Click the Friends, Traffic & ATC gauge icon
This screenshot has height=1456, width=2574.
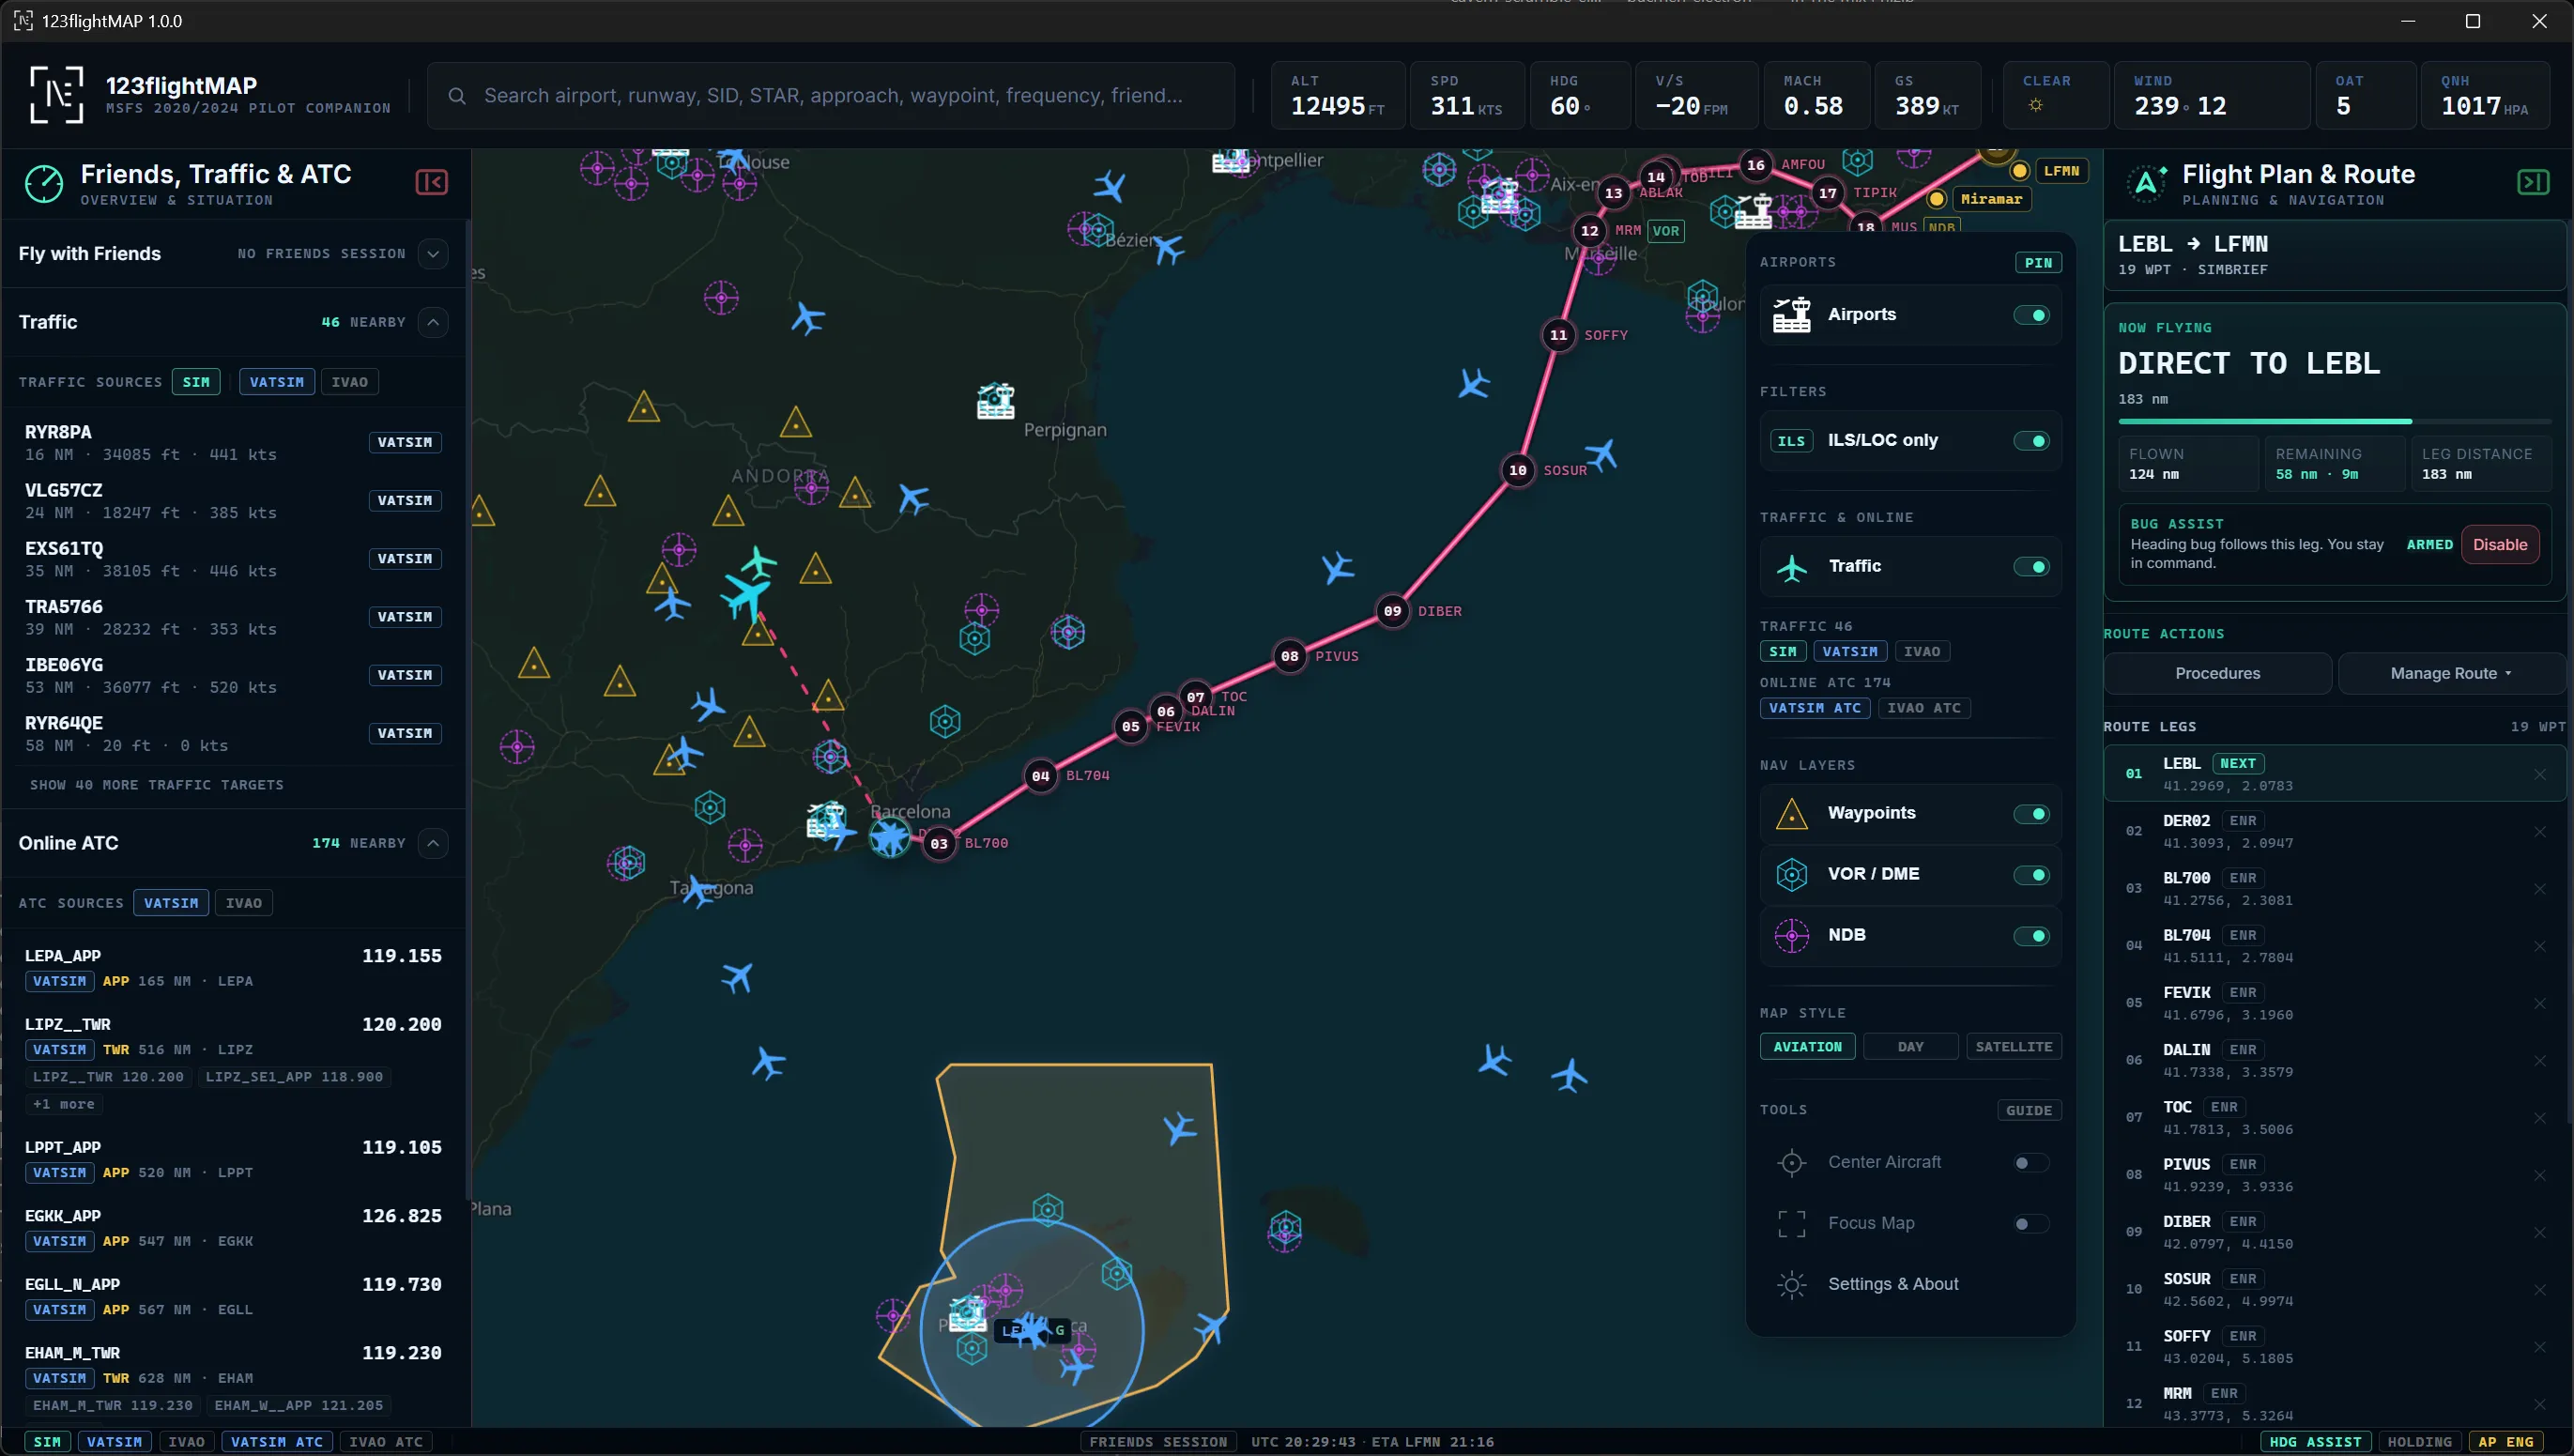pos(44,183)
